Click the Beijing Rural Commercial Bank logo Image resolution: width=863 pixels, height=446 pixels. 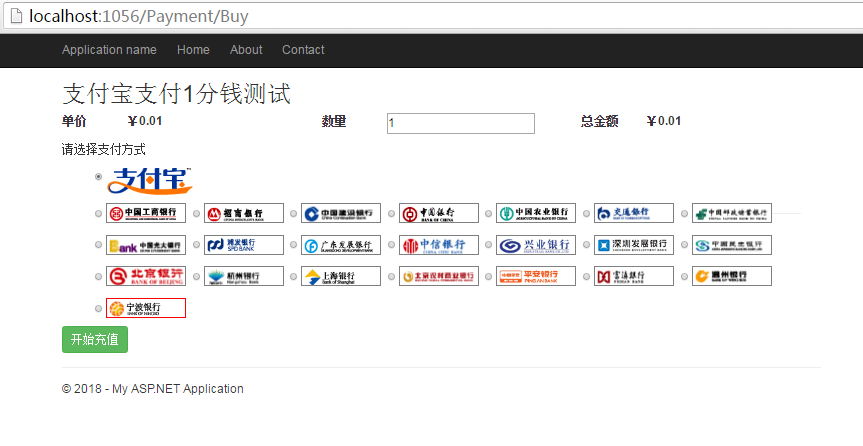pyautogui.click(x=439, y=276)
